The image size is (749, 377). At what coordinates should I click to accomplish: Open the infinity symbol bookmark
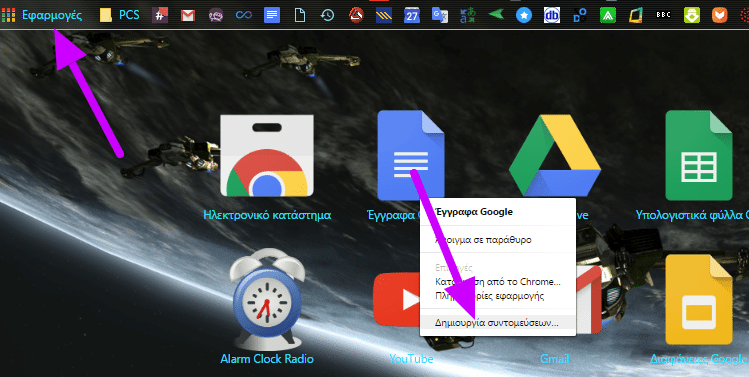point(244,15)
